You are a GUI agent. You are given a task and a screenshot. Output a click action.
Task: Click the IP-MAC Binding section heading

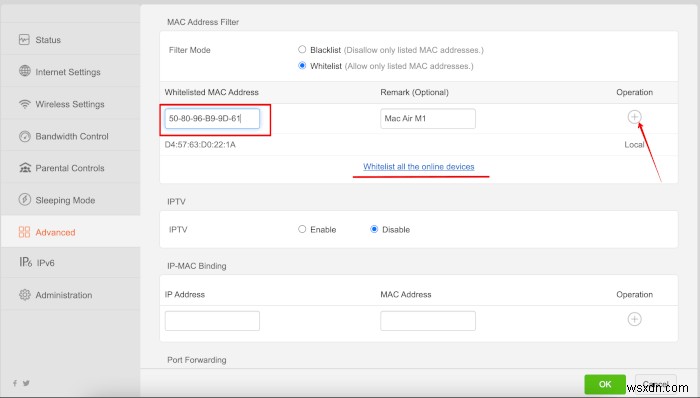point(196,266)
